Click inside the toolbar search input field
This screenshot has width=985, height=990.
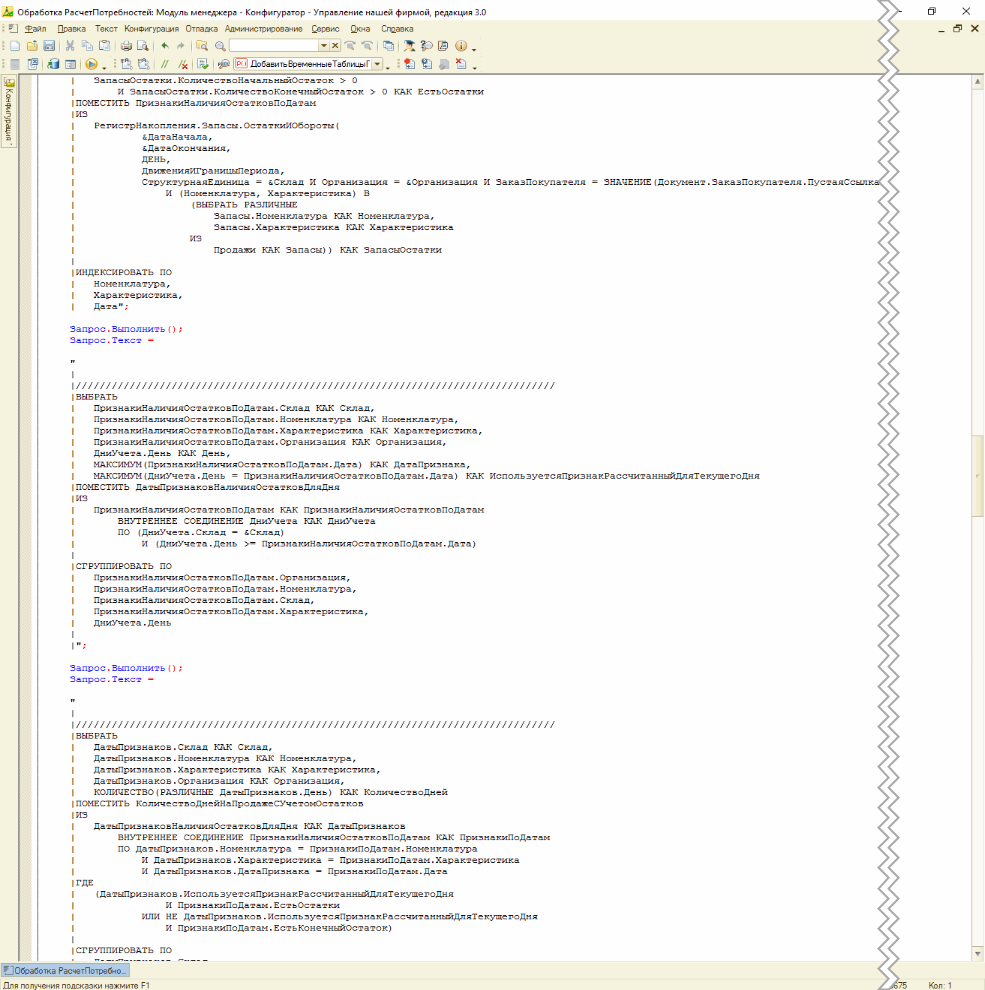point(273,46)
